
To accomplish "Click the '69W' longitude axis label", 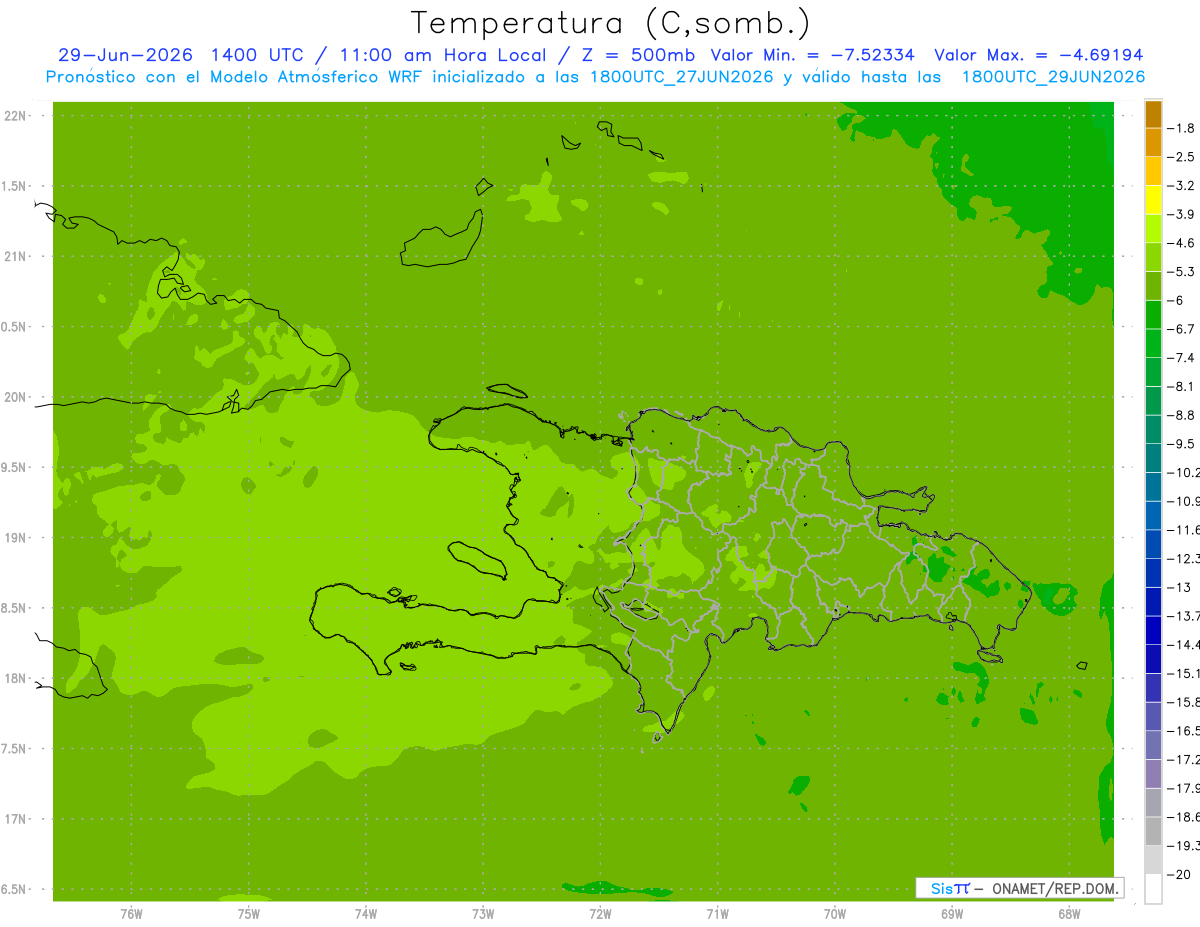I will point(952,914).
